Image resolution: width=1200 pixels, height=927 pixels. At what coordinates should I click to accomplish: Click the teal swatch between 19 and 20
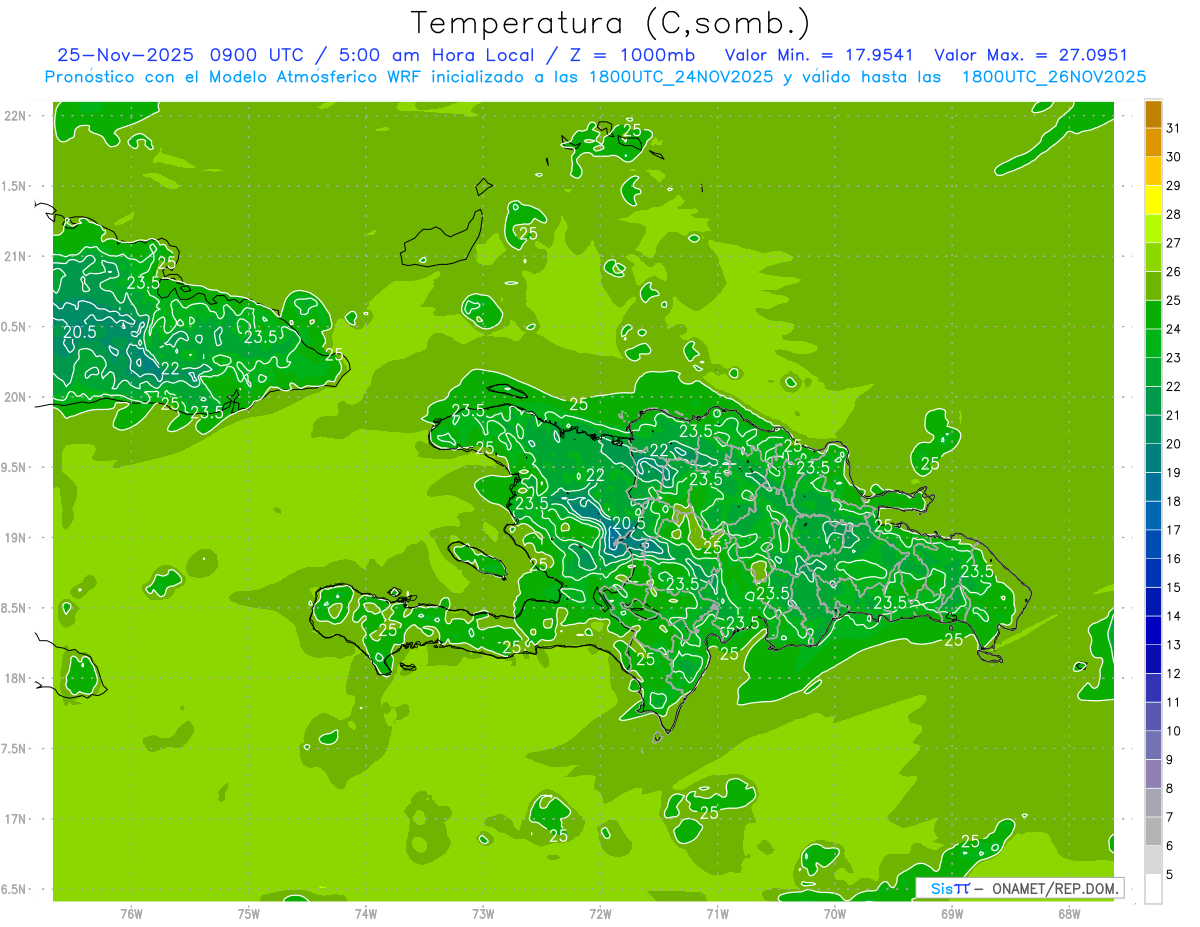1153,458
